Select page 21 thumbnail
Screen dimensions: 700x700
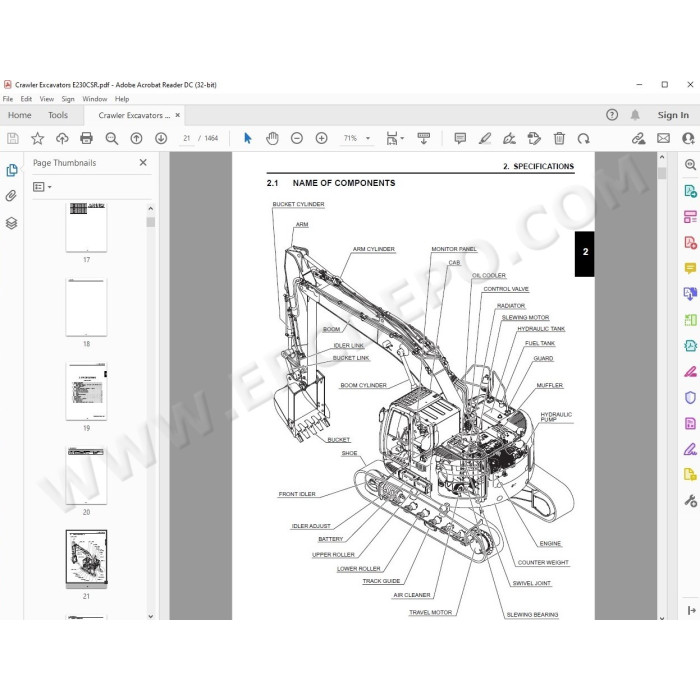tap(87, 557)
